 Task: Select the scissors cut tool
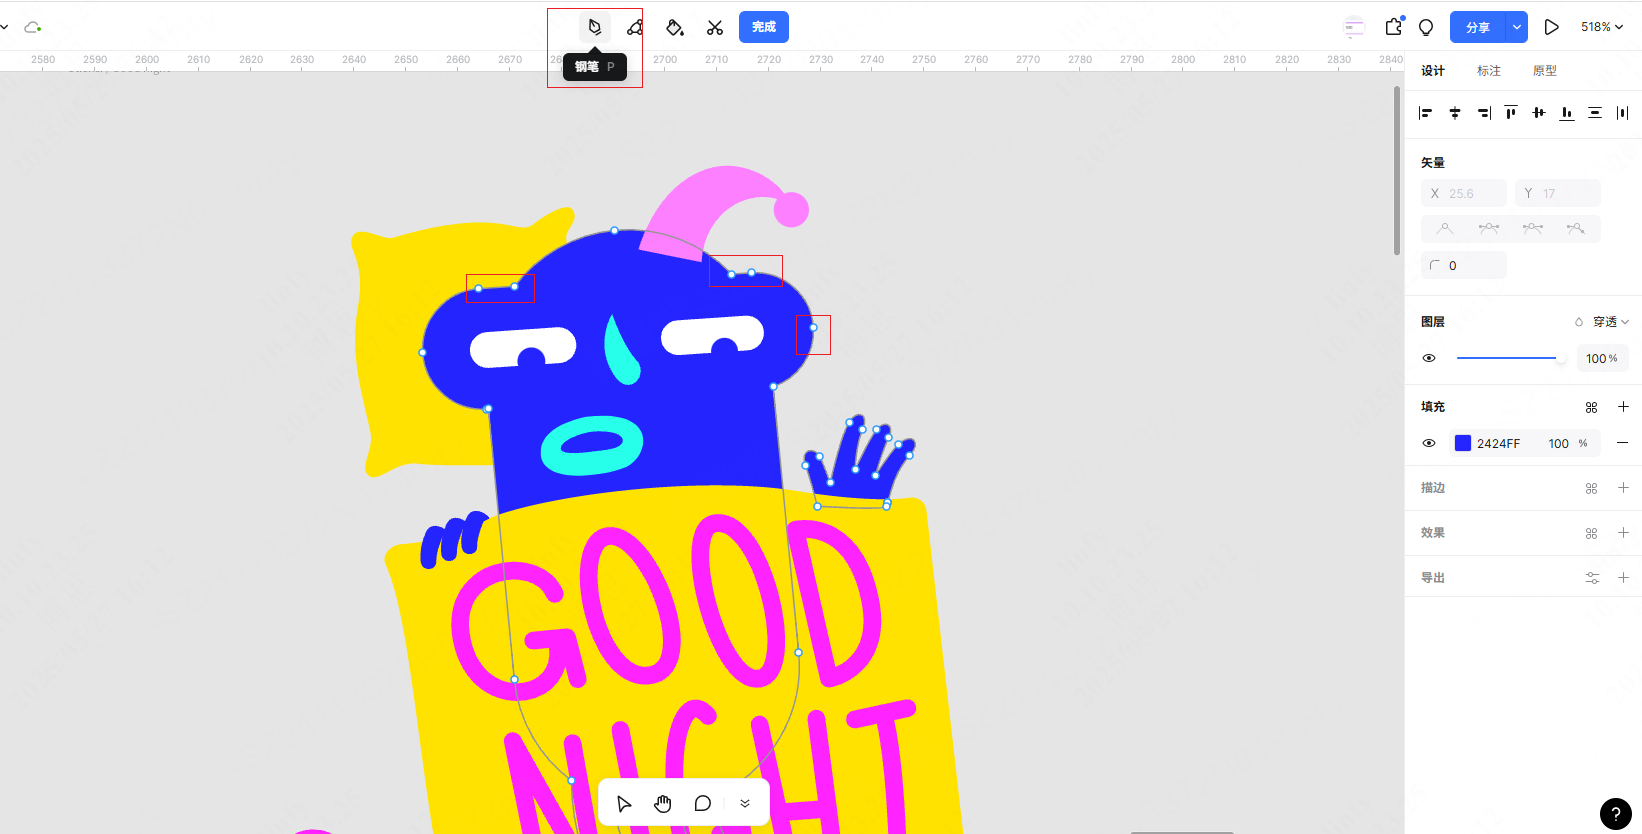click(x=715, y=27)
